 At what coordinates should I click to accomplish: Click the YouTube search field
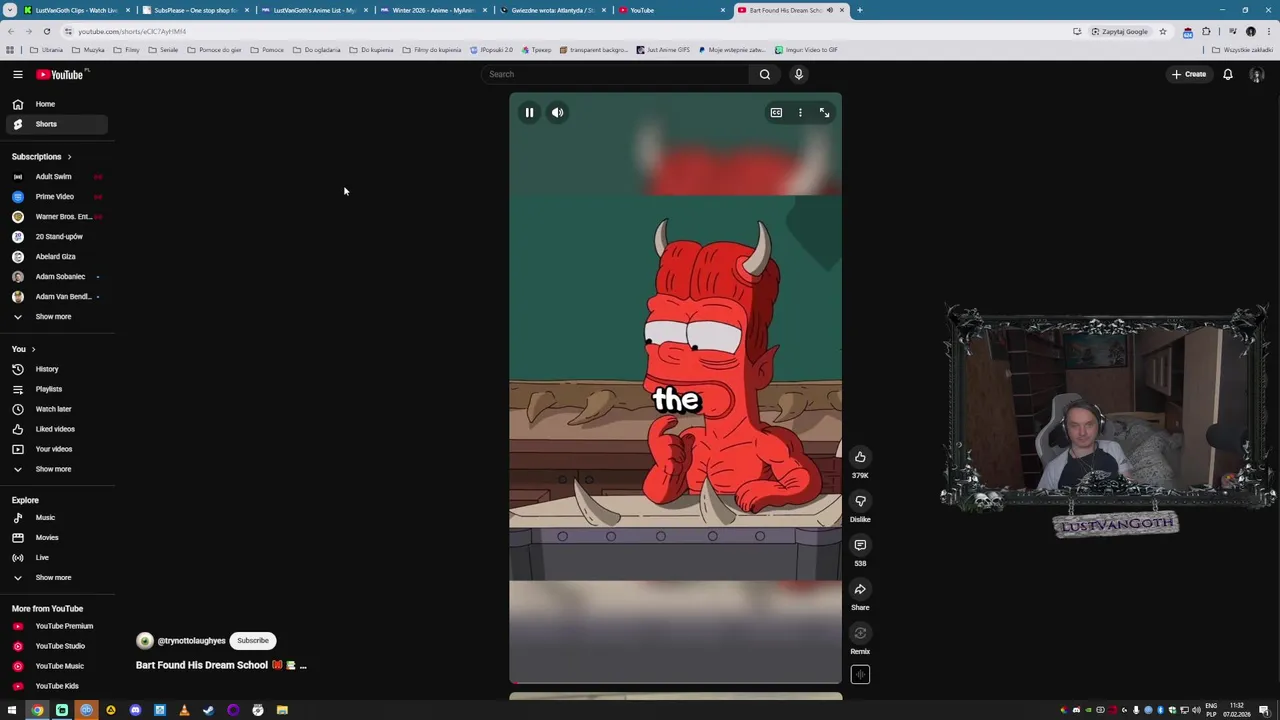click(x=615, y=74)
